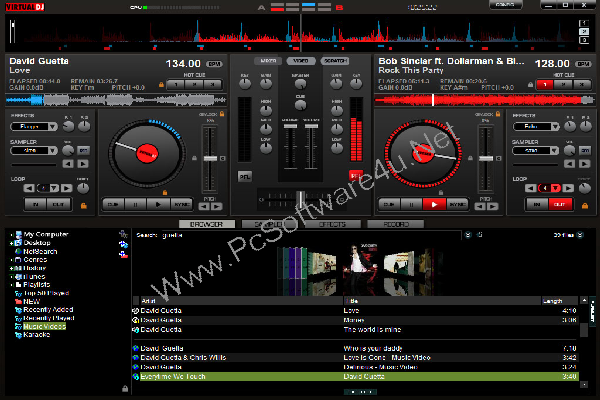Select the Recently Added folder
The height and width of the screenshot is (400, 600).
(x=48, y=310)
